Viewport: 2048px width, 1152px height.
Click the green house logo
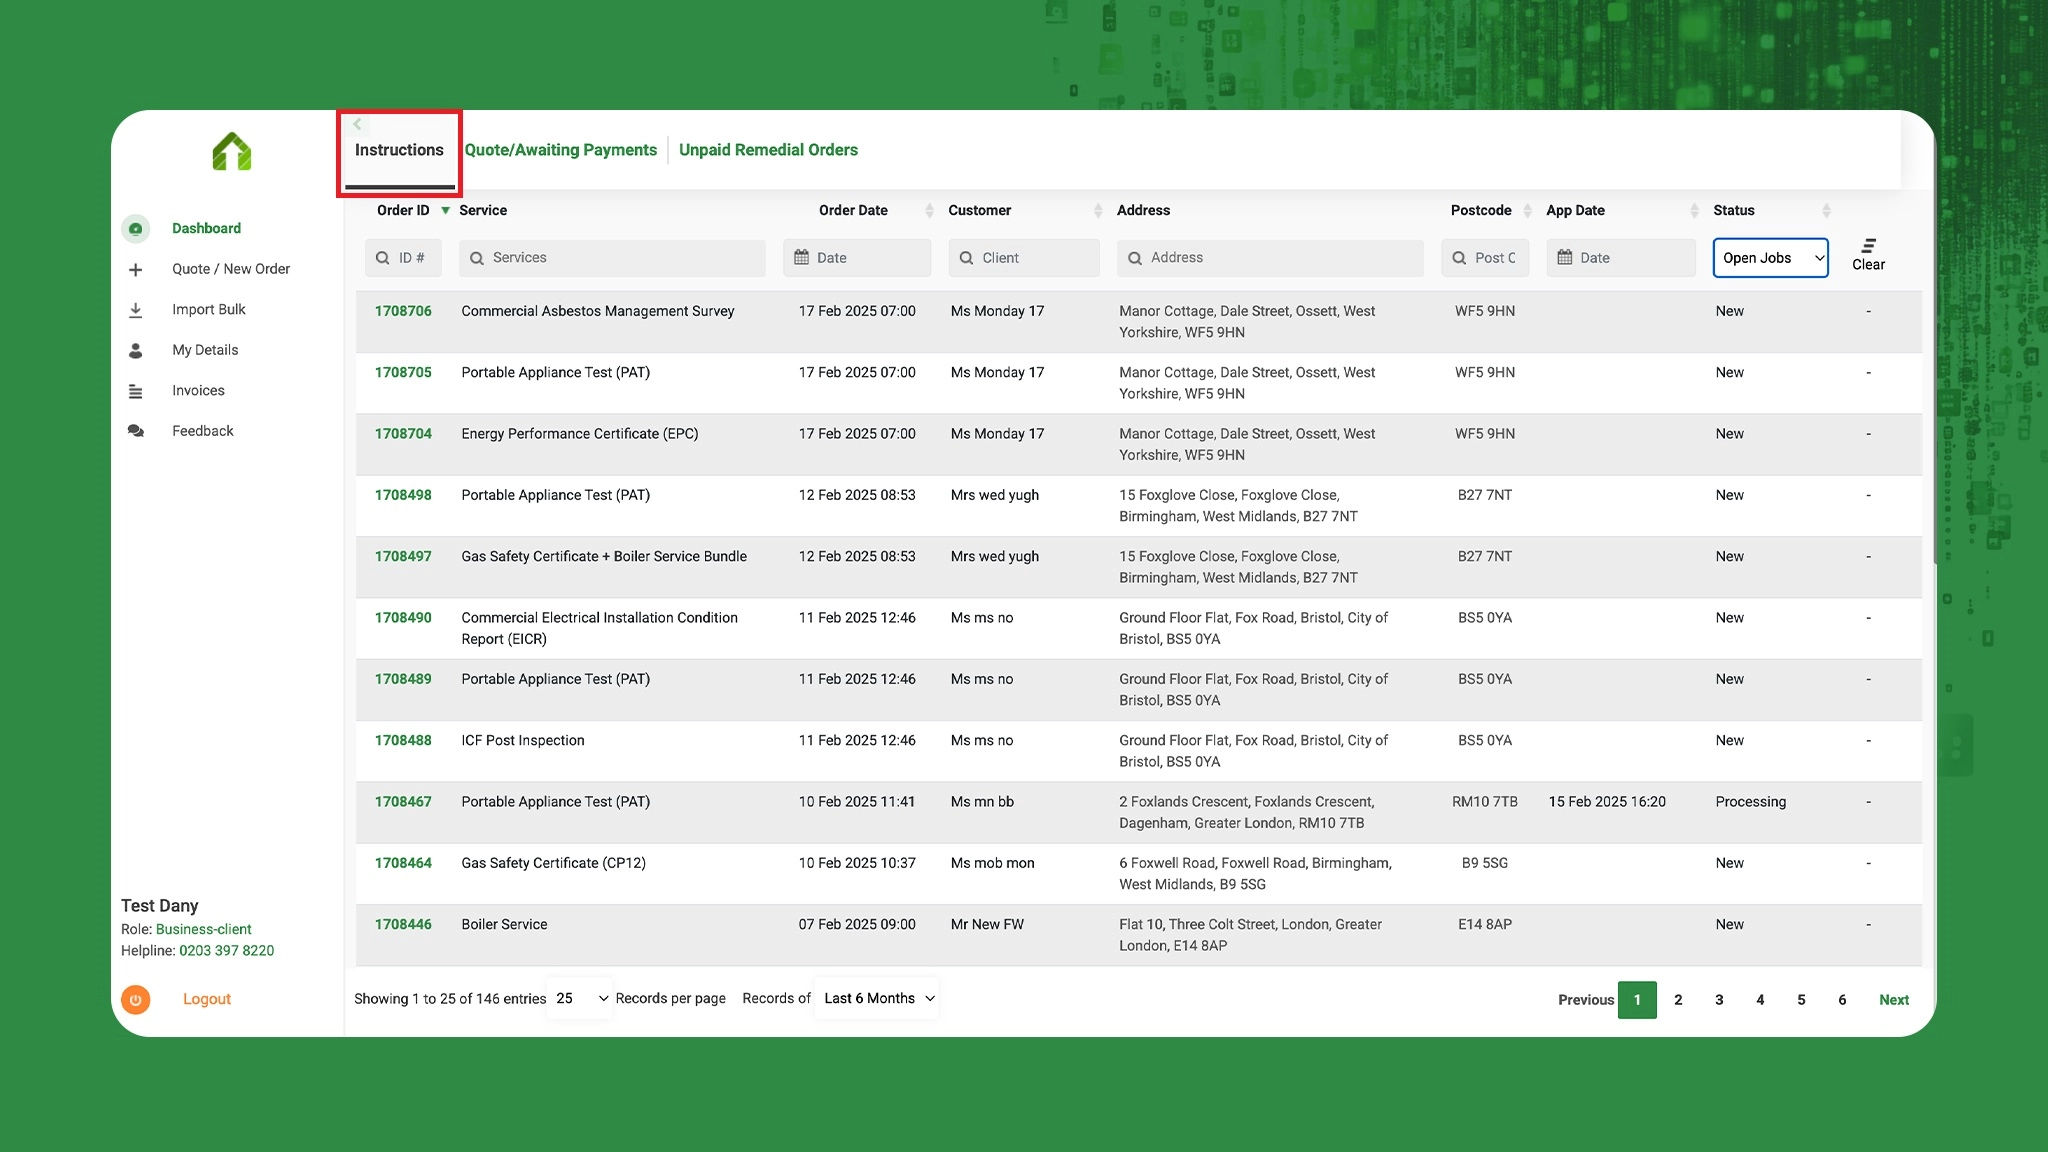point(232,152)
